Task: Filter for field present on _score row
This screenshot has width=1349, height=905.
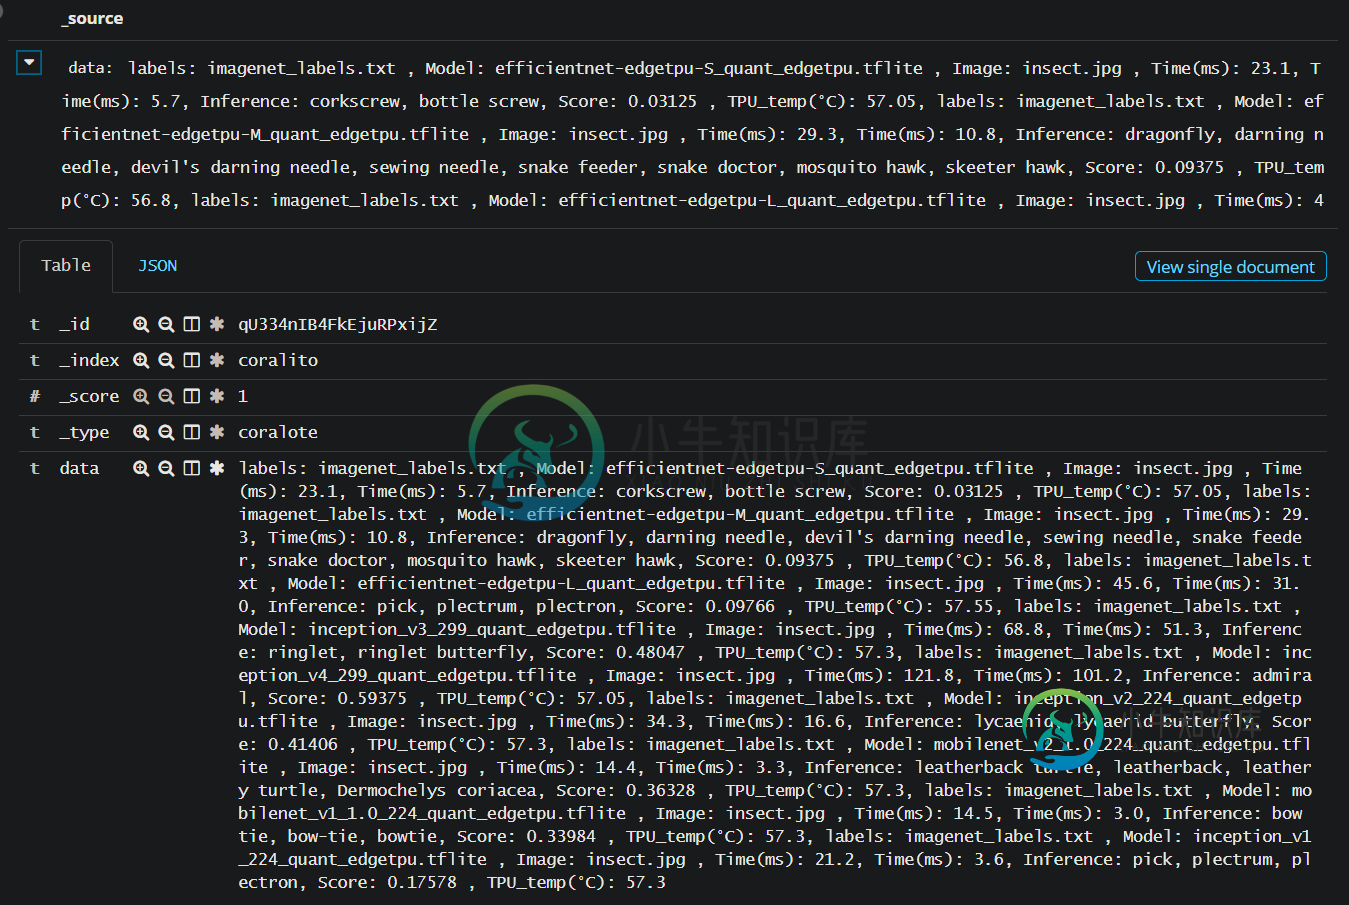Action: pos(216,396)
